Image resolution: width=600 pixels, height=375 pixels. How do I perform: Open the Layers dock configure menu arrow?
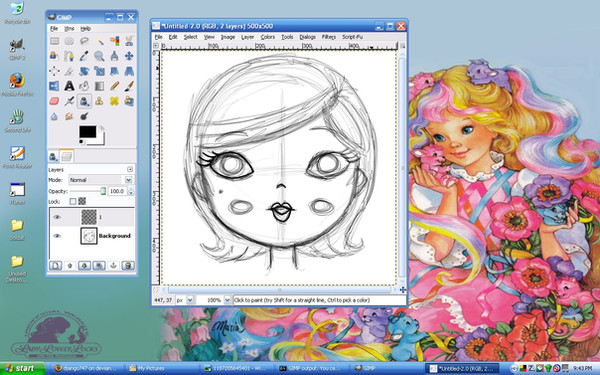pos(130,169)
